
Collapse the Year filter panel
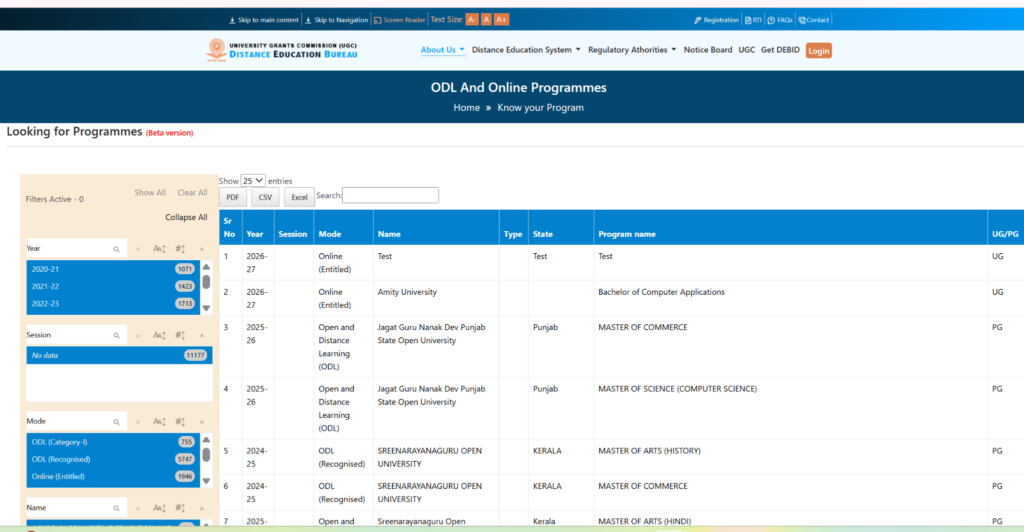point(202,249)
